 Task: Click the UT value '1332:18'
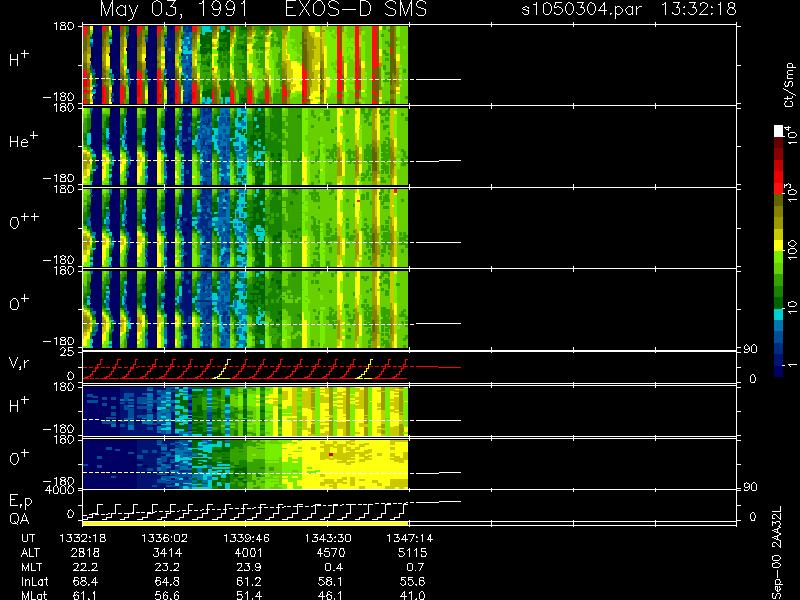point(82,538)
